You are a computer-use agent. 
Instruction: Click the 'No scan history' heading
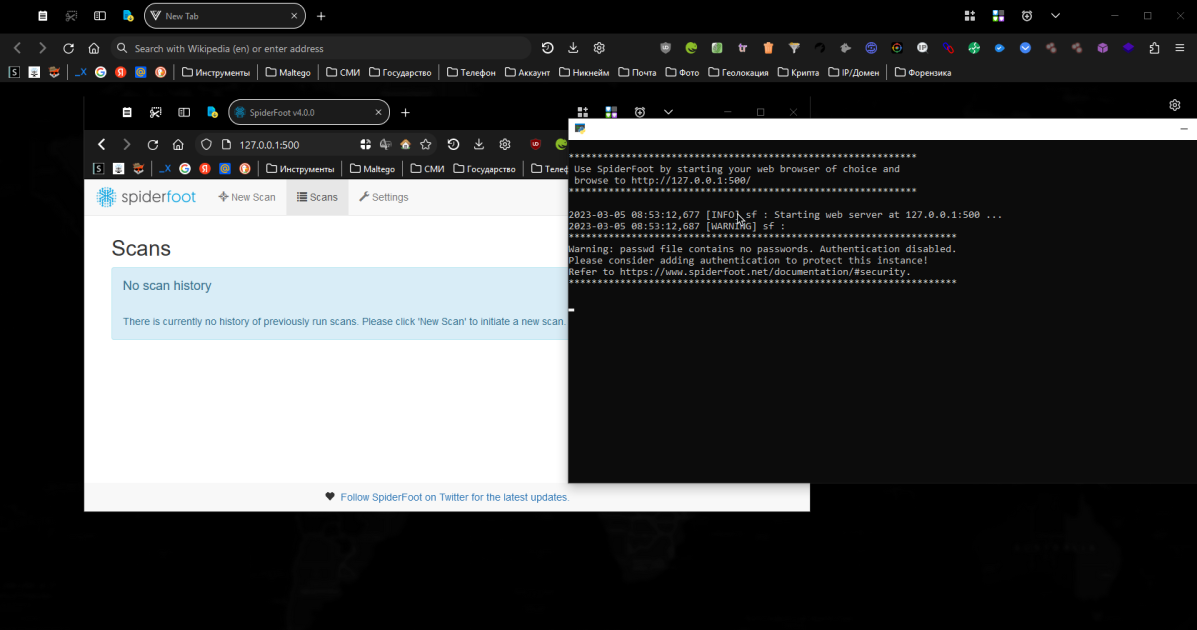pyautogui.click(x=167, y=286)
